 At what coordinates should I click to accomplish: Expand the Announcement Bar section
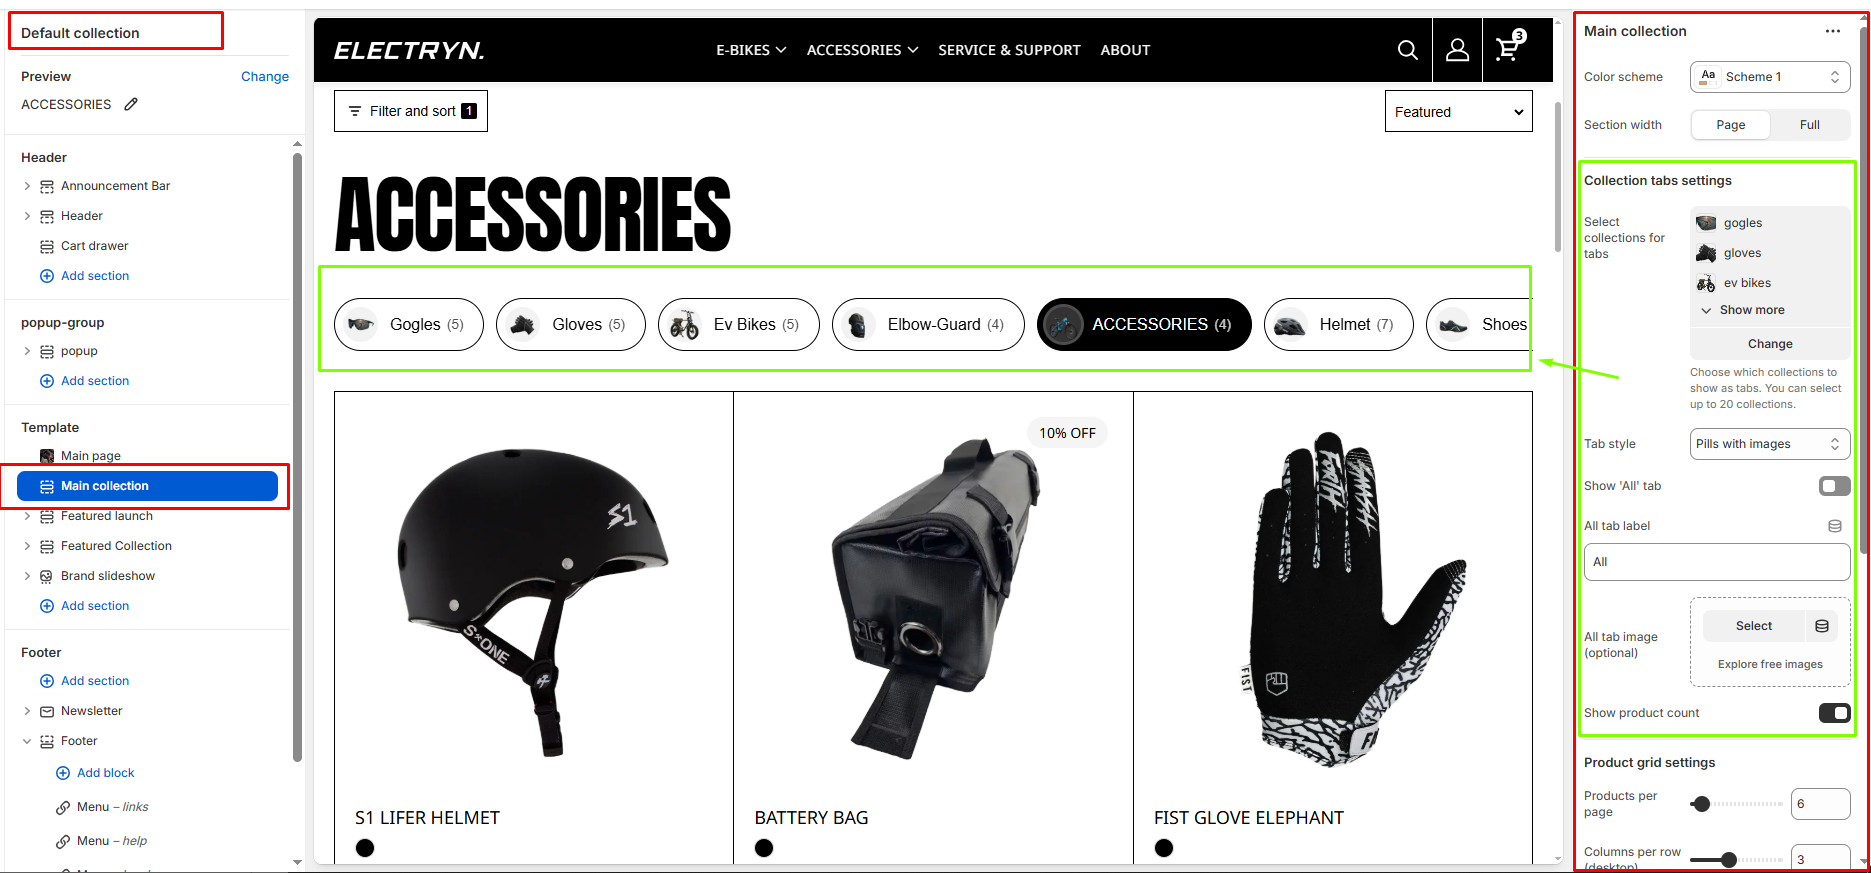point(27,186)
